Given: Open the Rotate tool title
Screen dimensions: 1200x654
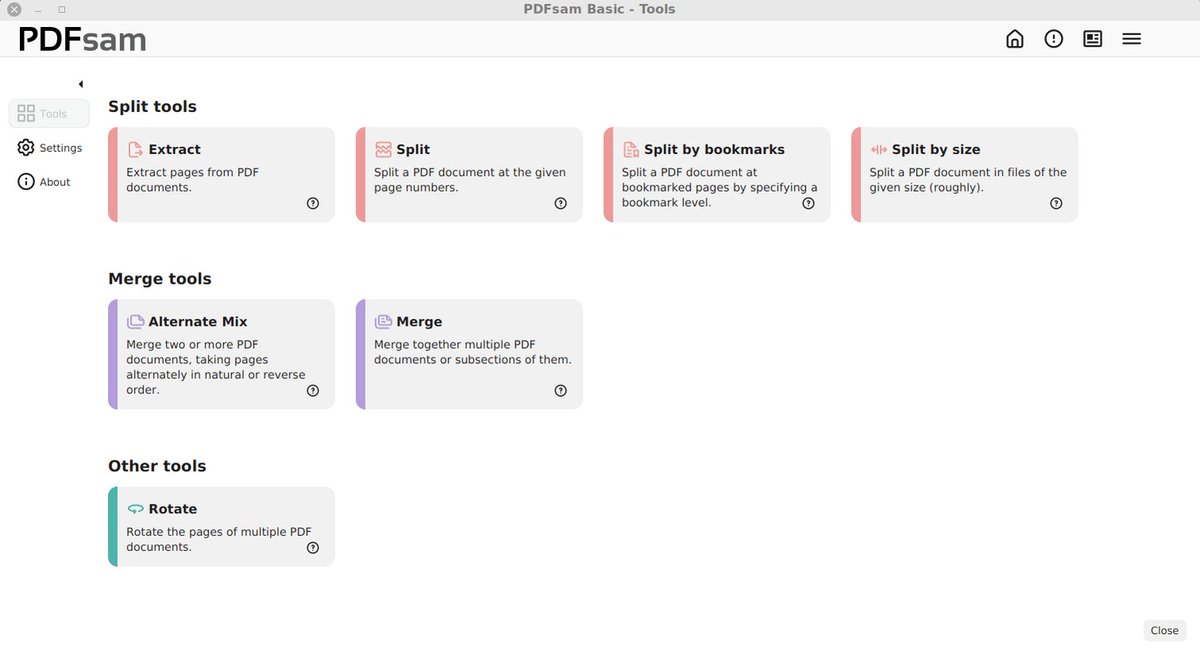Looking at the screenshot, I should click(173, 509).
